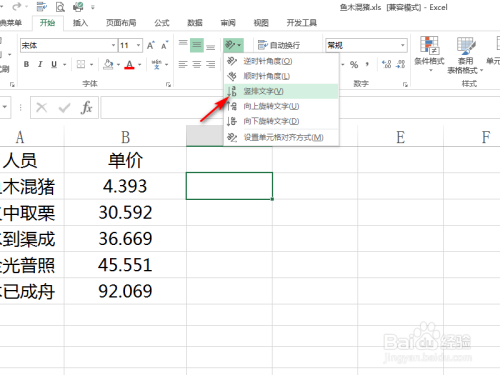Click the phonetic guide 文 icon
This screenshot has height=375, width=500.
point(156,64)
